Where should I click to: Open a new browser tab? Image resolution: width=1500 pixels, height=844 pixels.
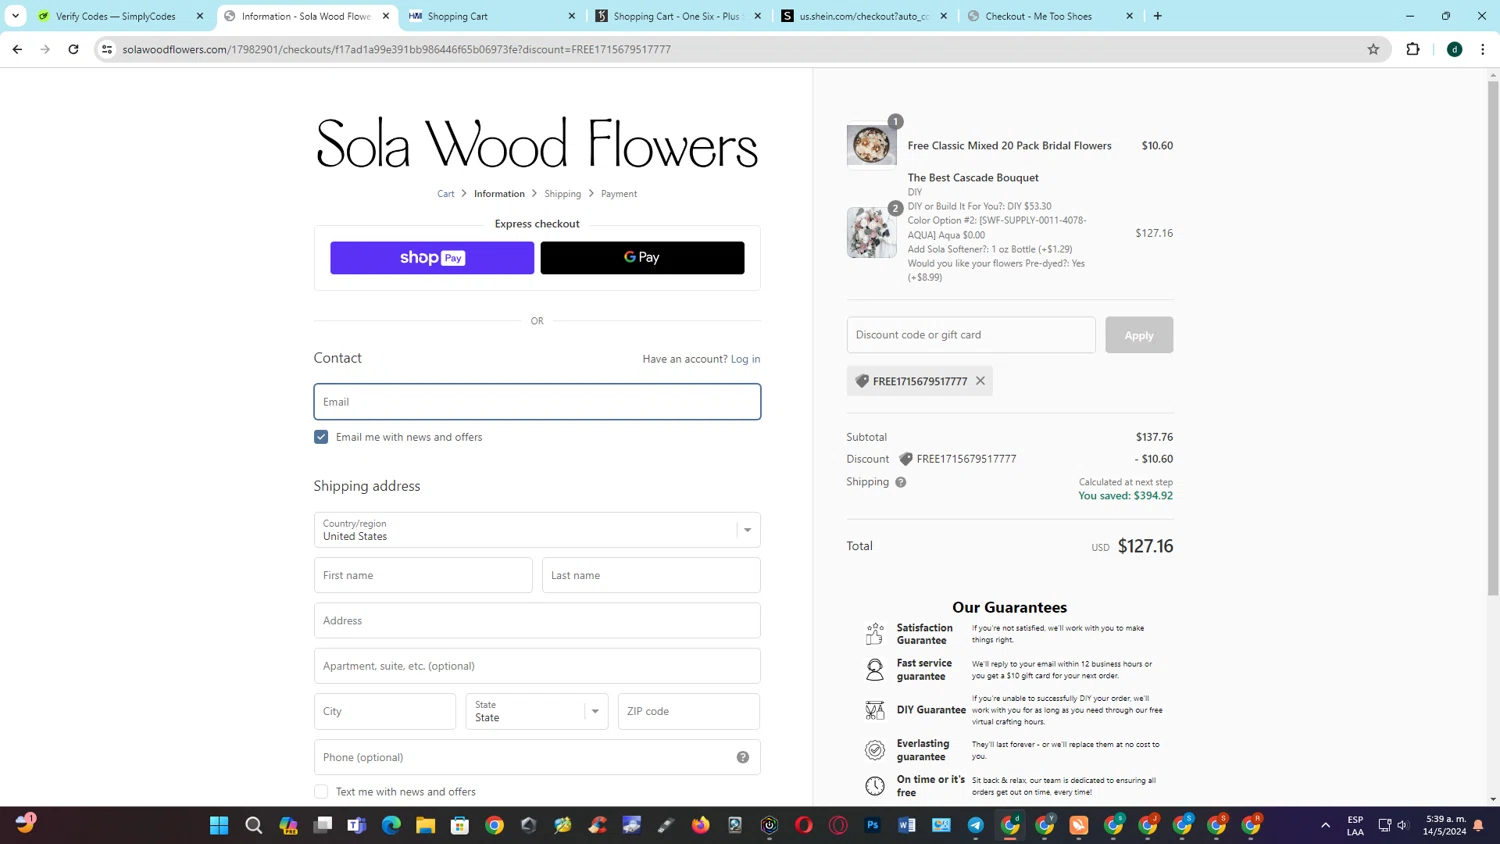(x=1158, y=16)
